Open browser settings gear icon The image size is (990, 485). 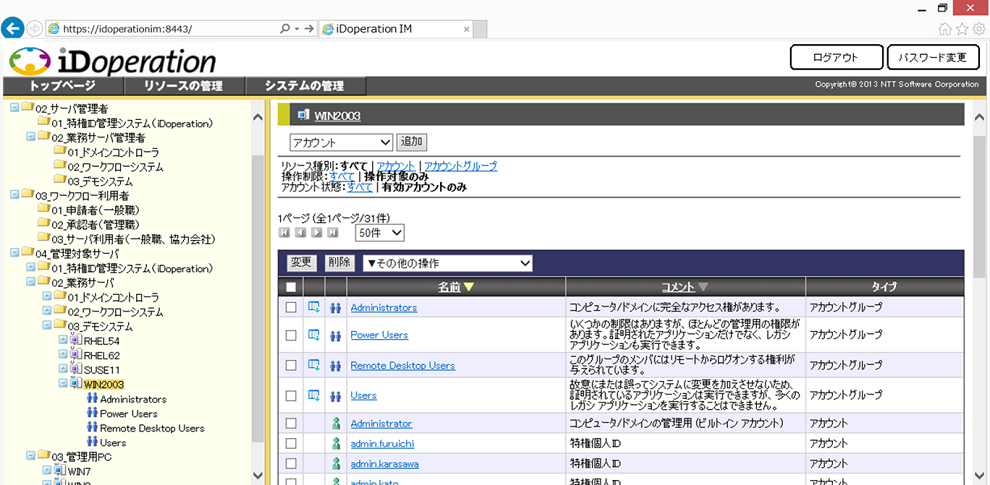[979, 28]
